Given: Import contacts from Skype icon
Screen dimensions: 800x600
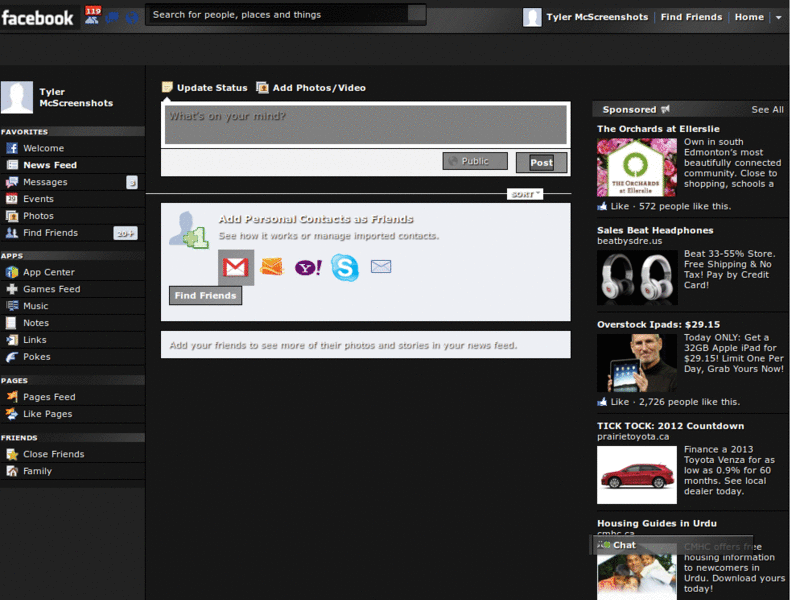Looking at the screenshot, I should [345, 267].
